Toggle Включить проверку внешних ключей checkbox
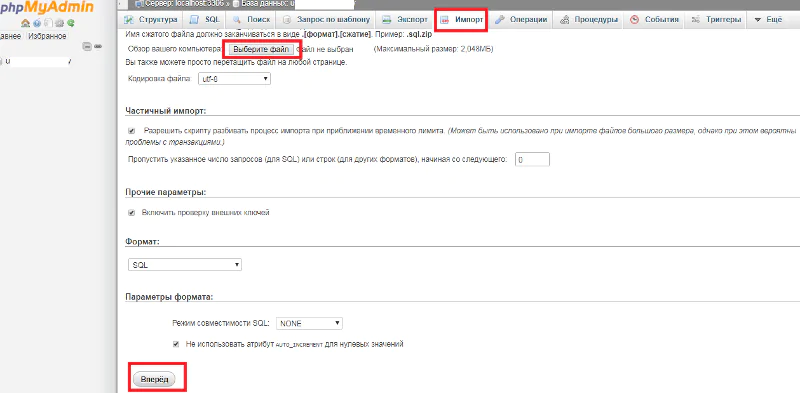 pos(132,213)
